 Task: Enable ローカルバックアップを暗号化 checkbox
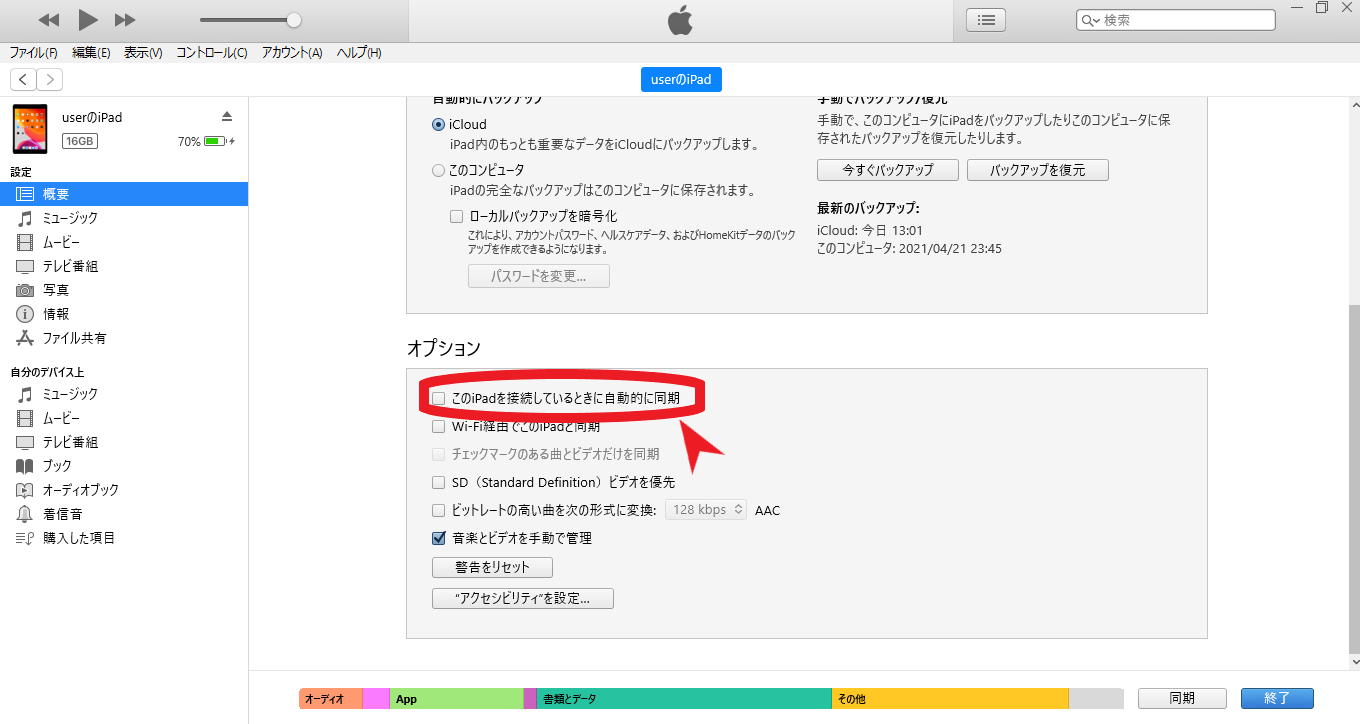click(456, 216)
